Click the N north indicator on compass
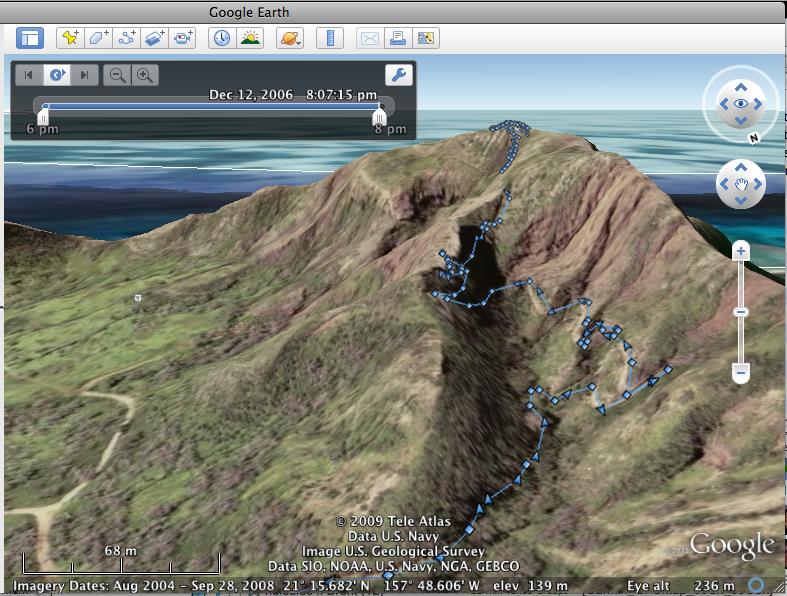 [754, 138]
